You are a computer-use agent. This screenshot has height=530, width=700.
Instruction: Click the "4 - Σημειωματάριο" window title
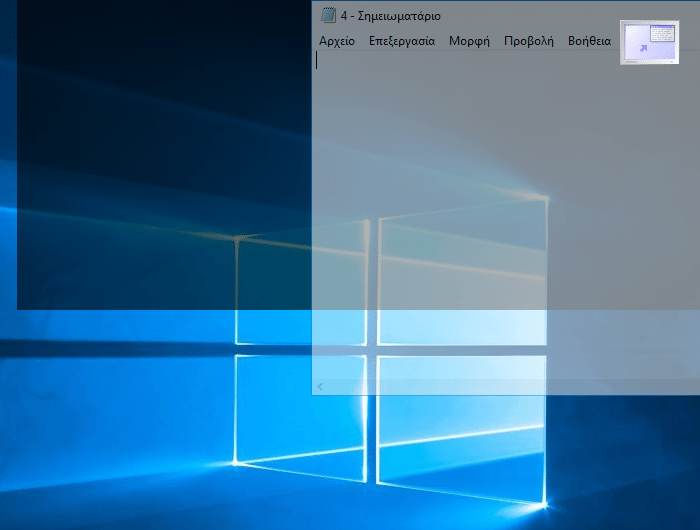click(391, 16)
